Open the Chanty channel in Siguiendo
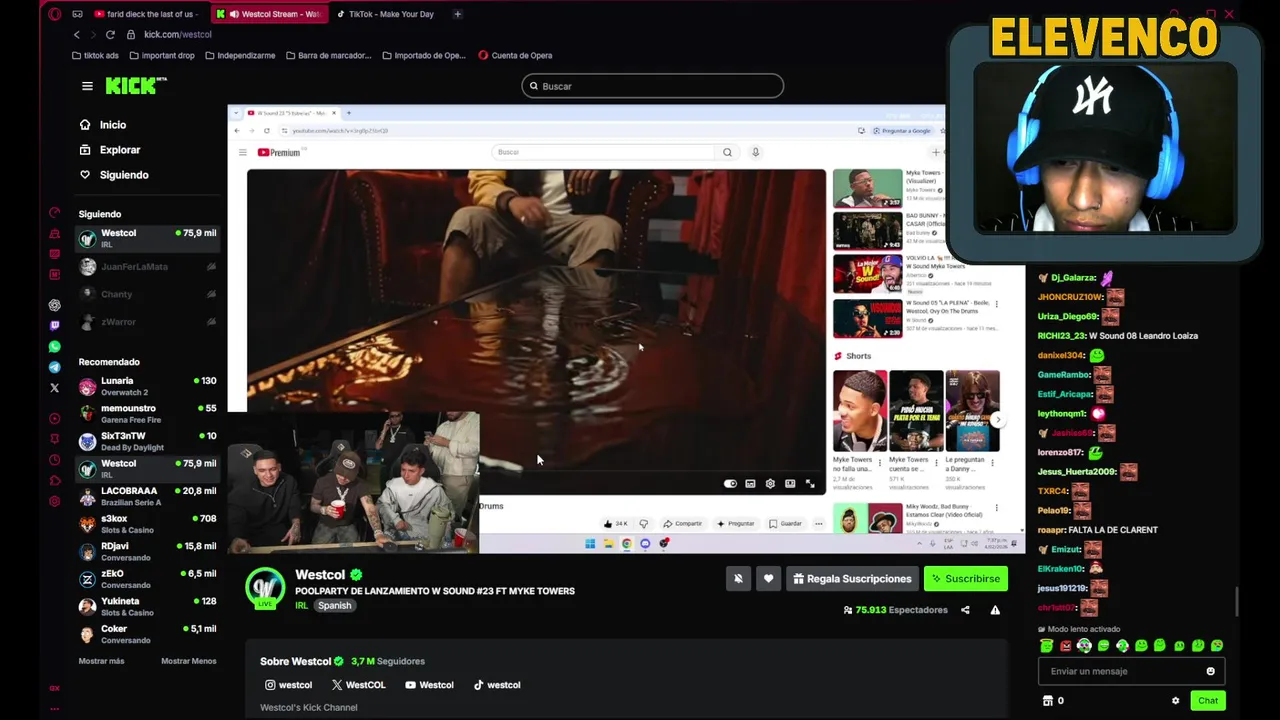 (x=148, y=294)
